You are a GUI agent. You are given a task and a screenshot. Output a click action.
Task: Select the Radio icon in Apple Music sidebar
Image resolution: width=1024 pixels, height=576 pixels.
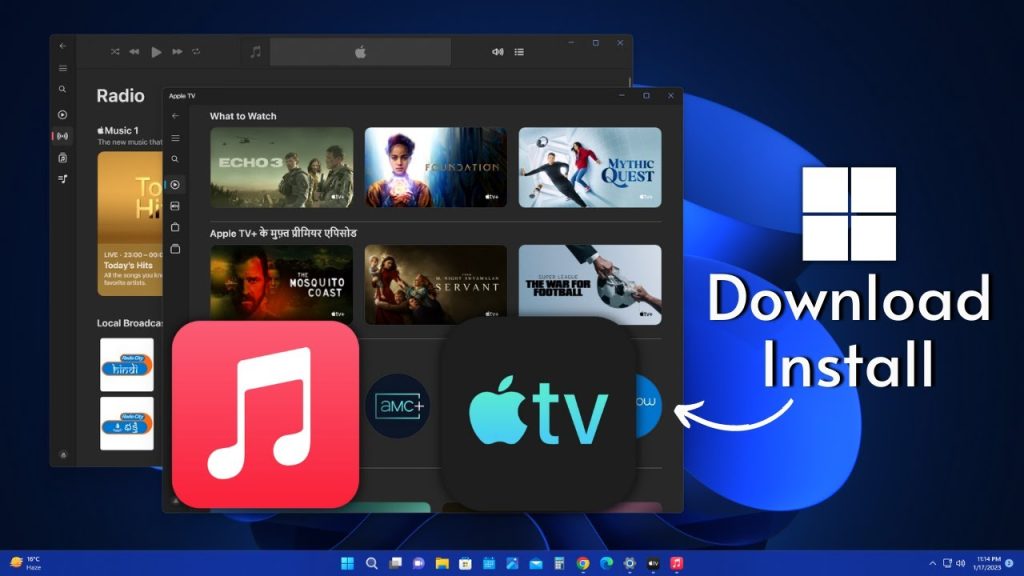63,136
